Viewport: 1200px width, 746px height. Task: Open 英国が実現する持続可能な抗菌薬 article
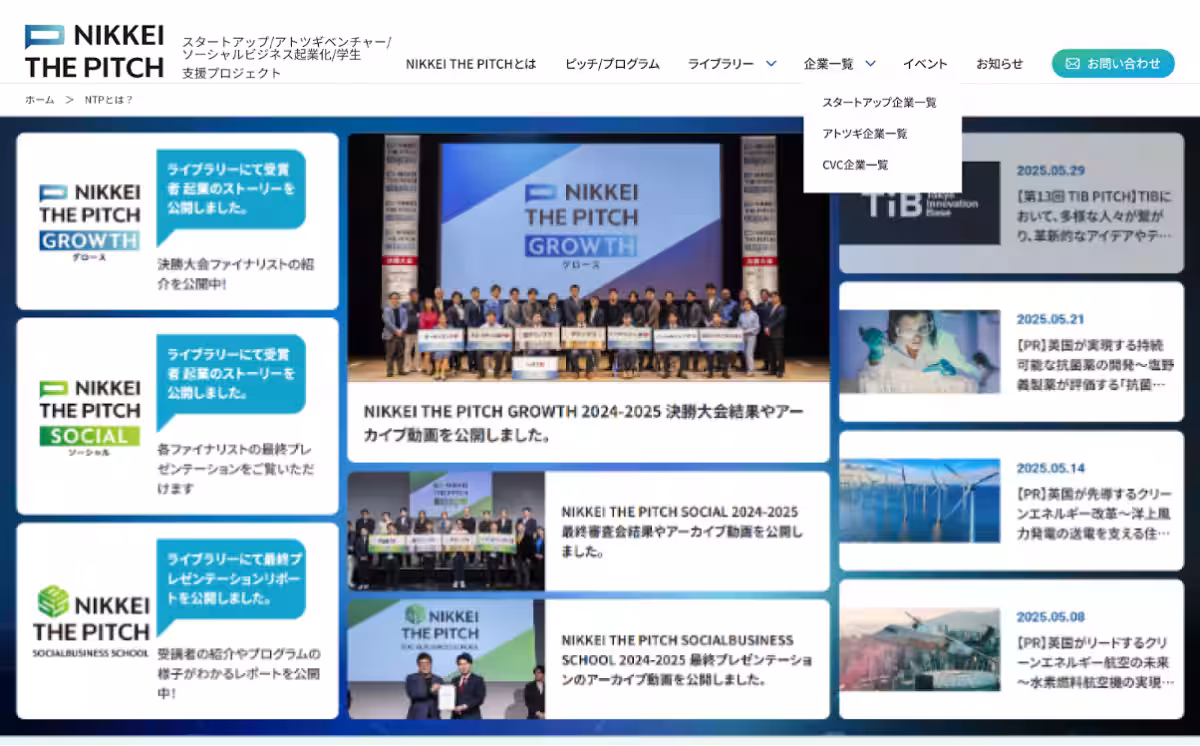(x=1095, y=365)
